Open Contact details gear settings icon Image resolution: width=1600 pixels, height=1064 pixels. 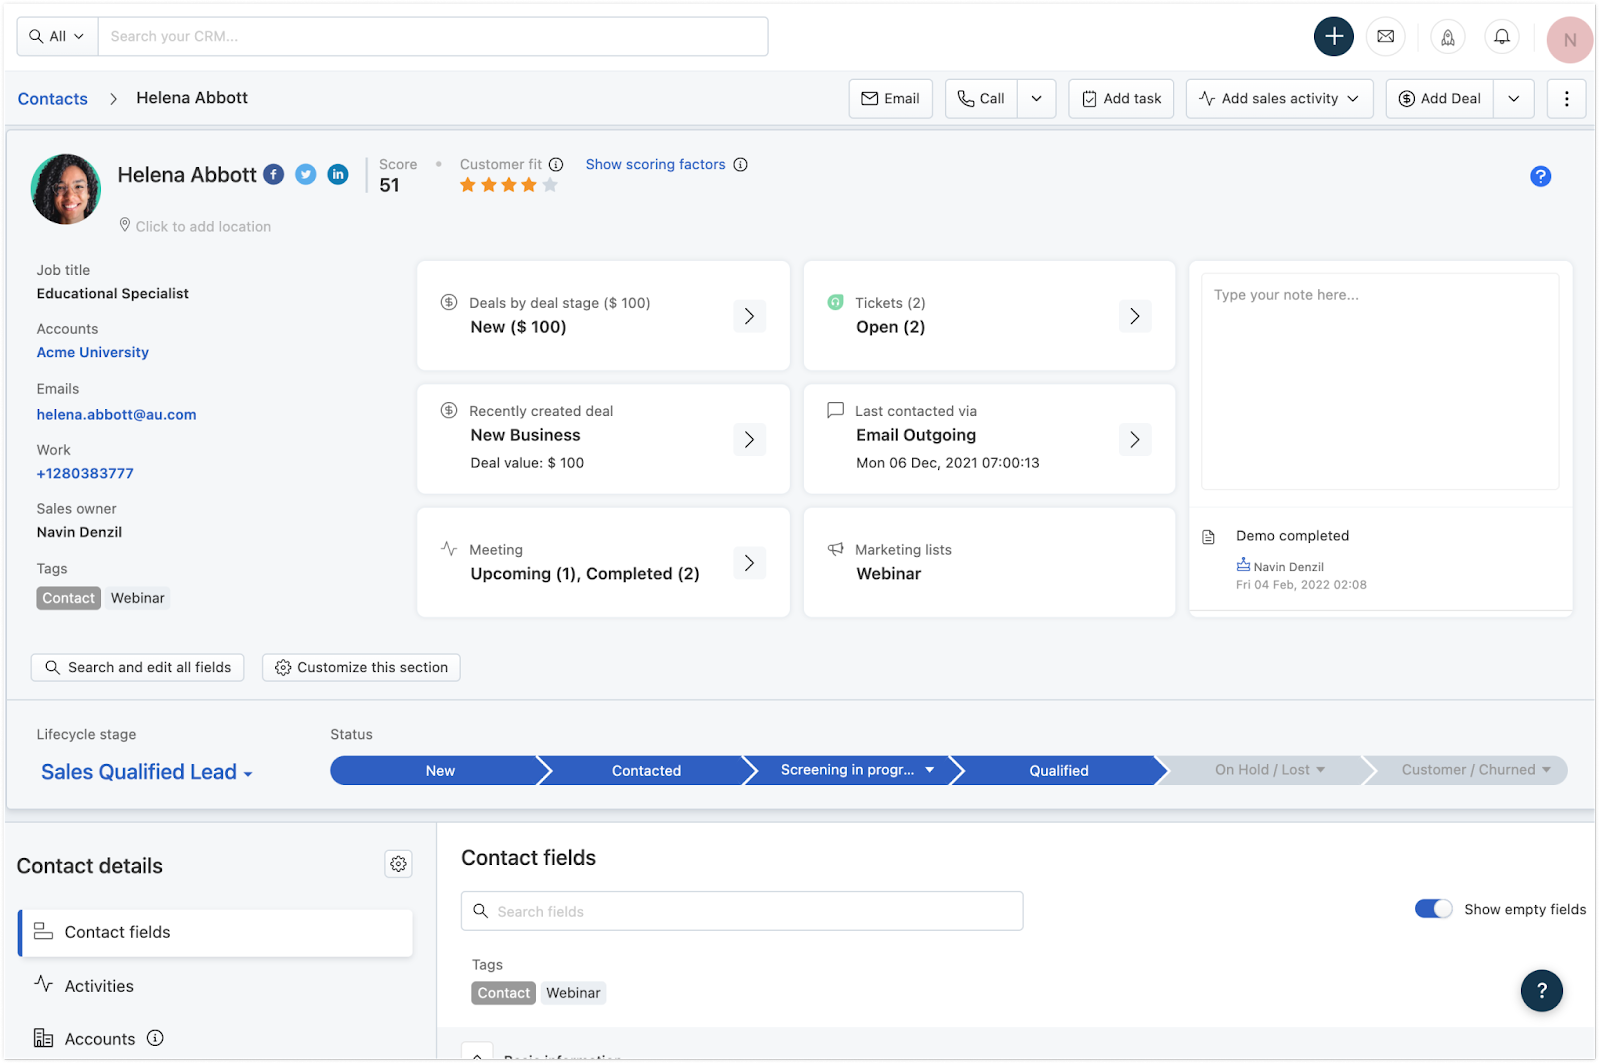(398, 864)
